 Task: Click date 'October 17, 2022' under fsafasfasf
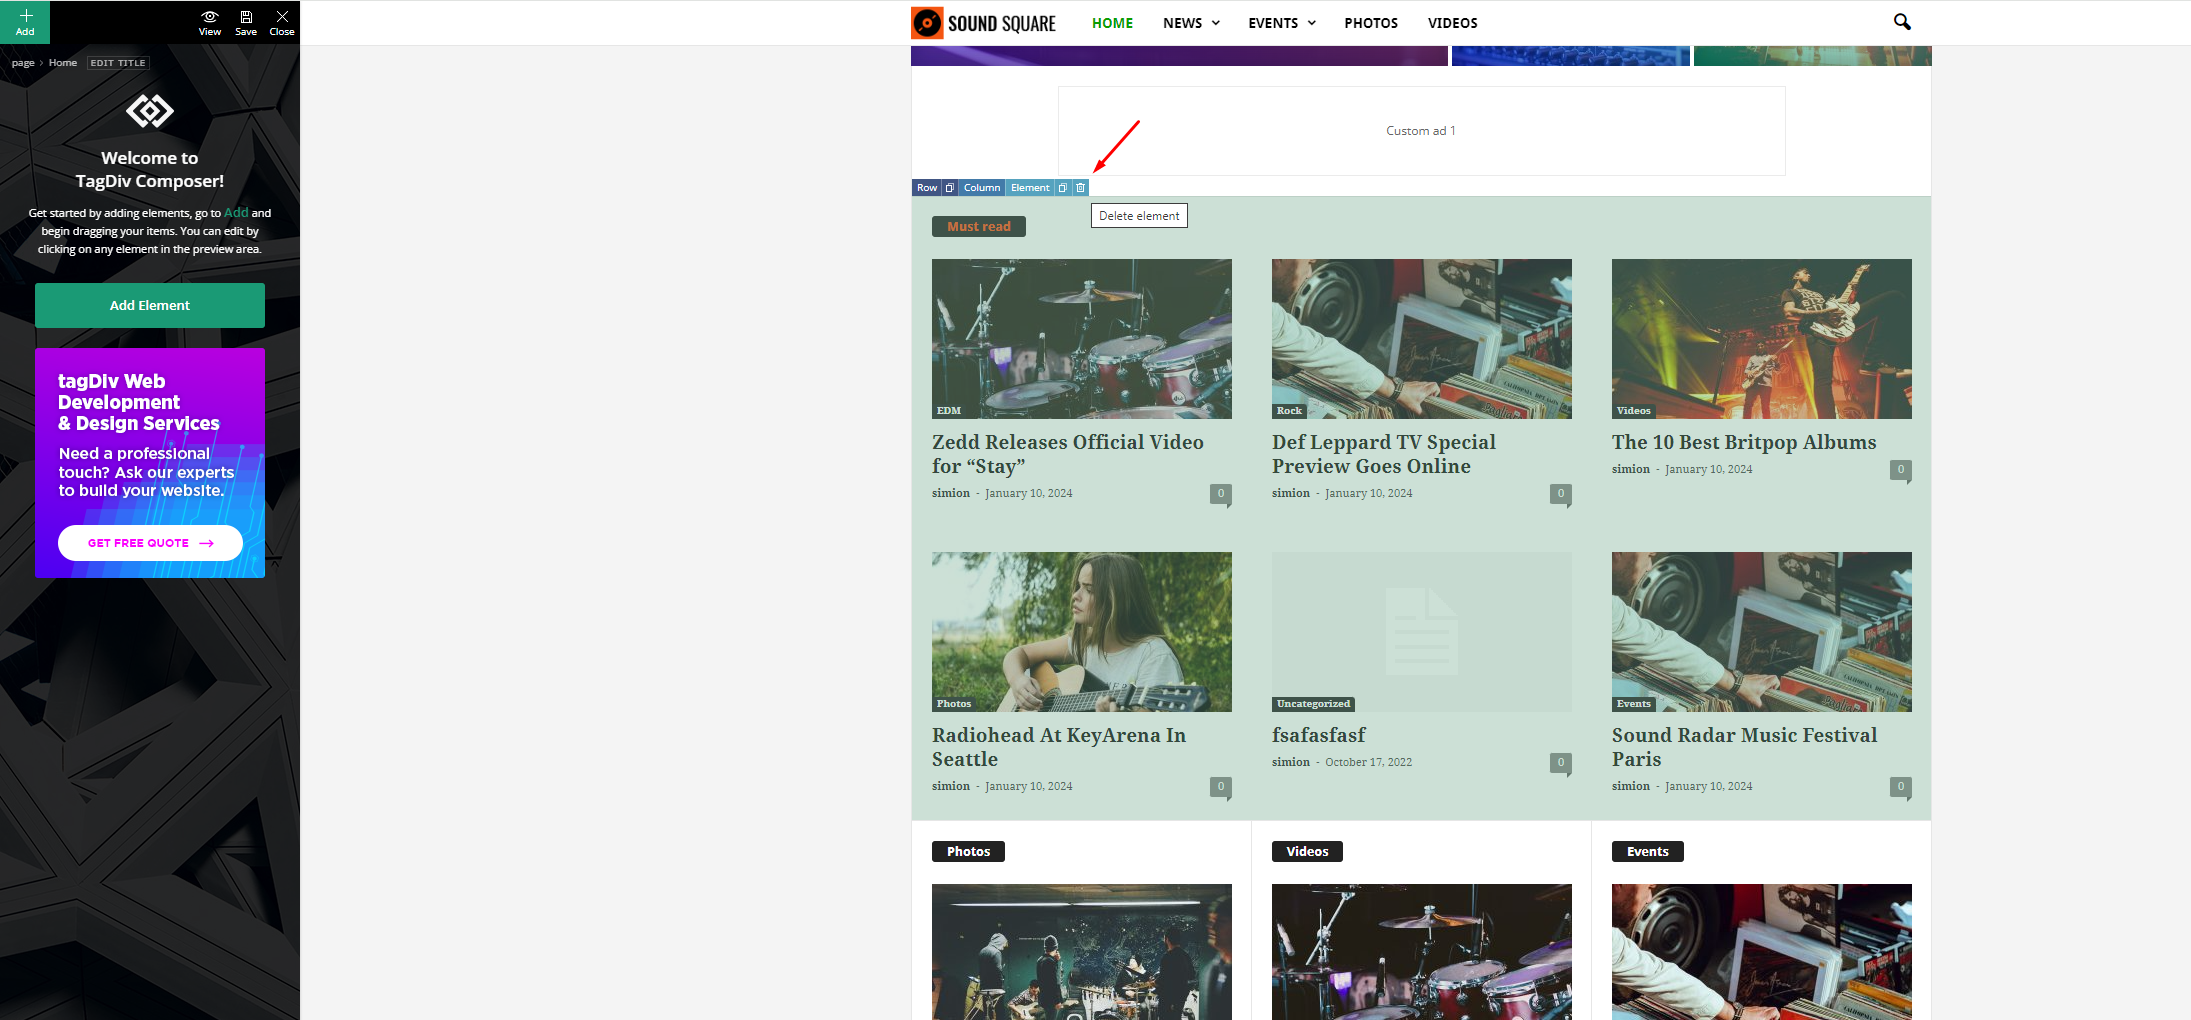(x=1369, y=762)
